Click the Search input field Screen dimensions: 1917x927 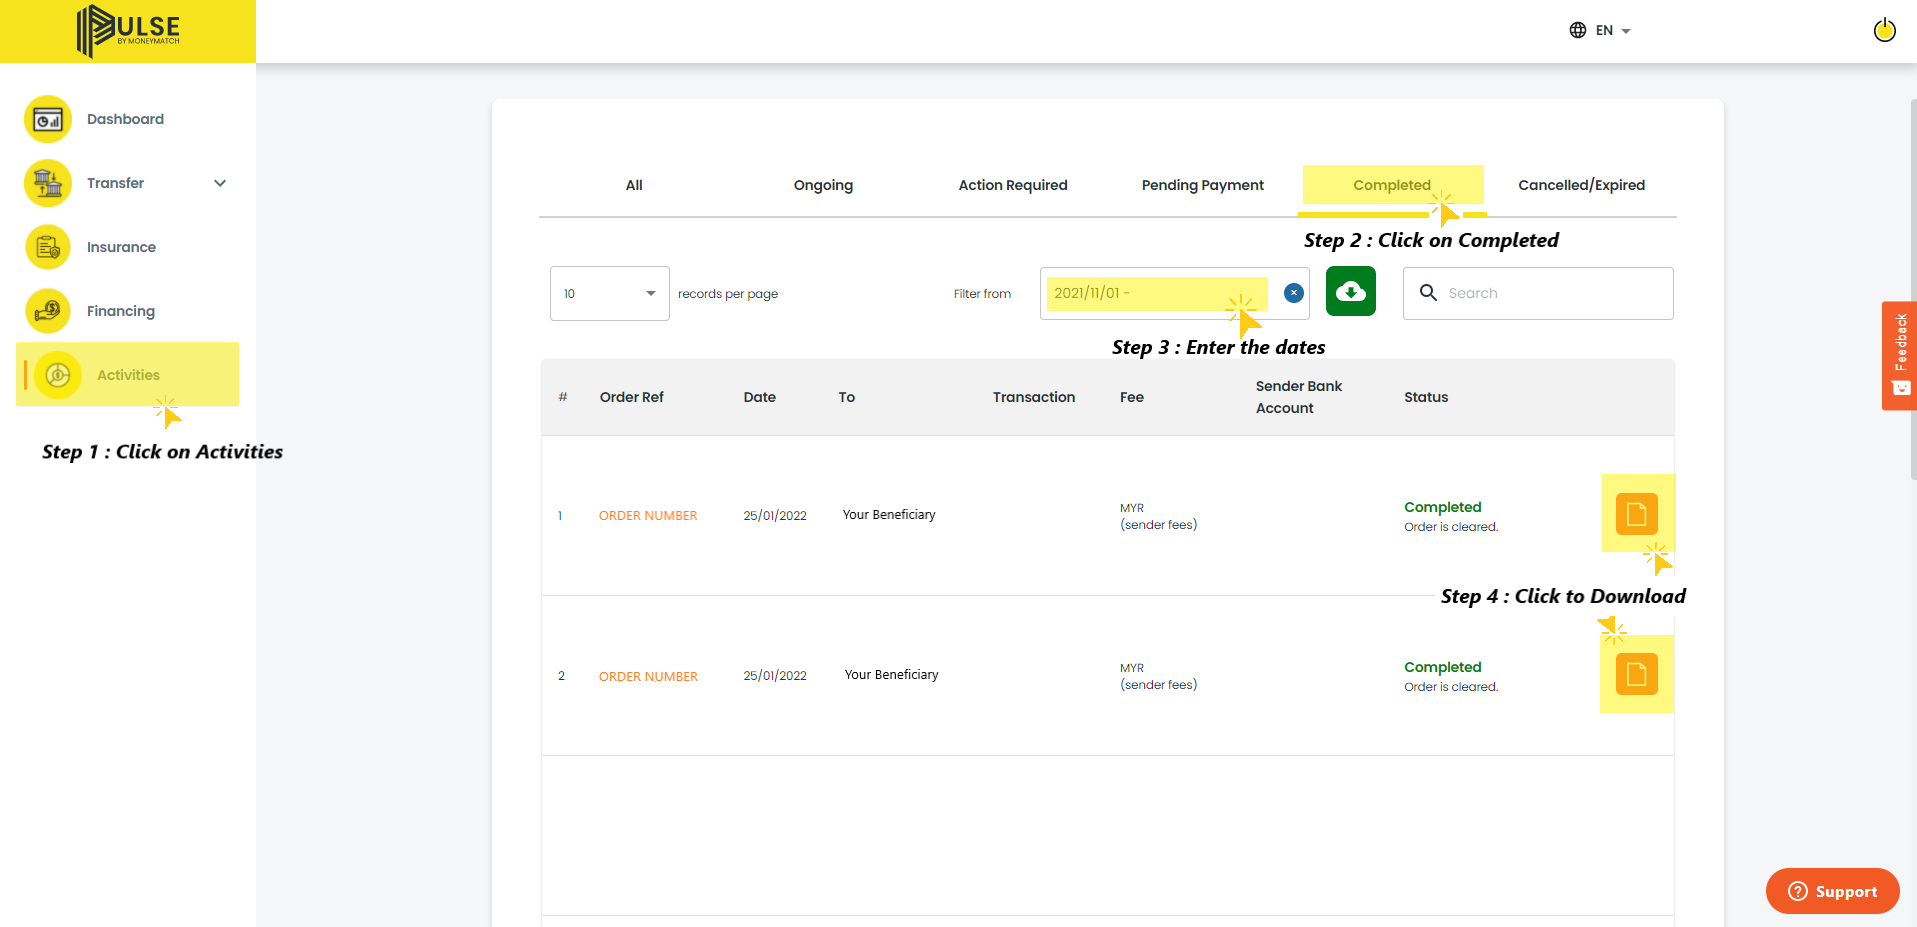click(1538, 293)
